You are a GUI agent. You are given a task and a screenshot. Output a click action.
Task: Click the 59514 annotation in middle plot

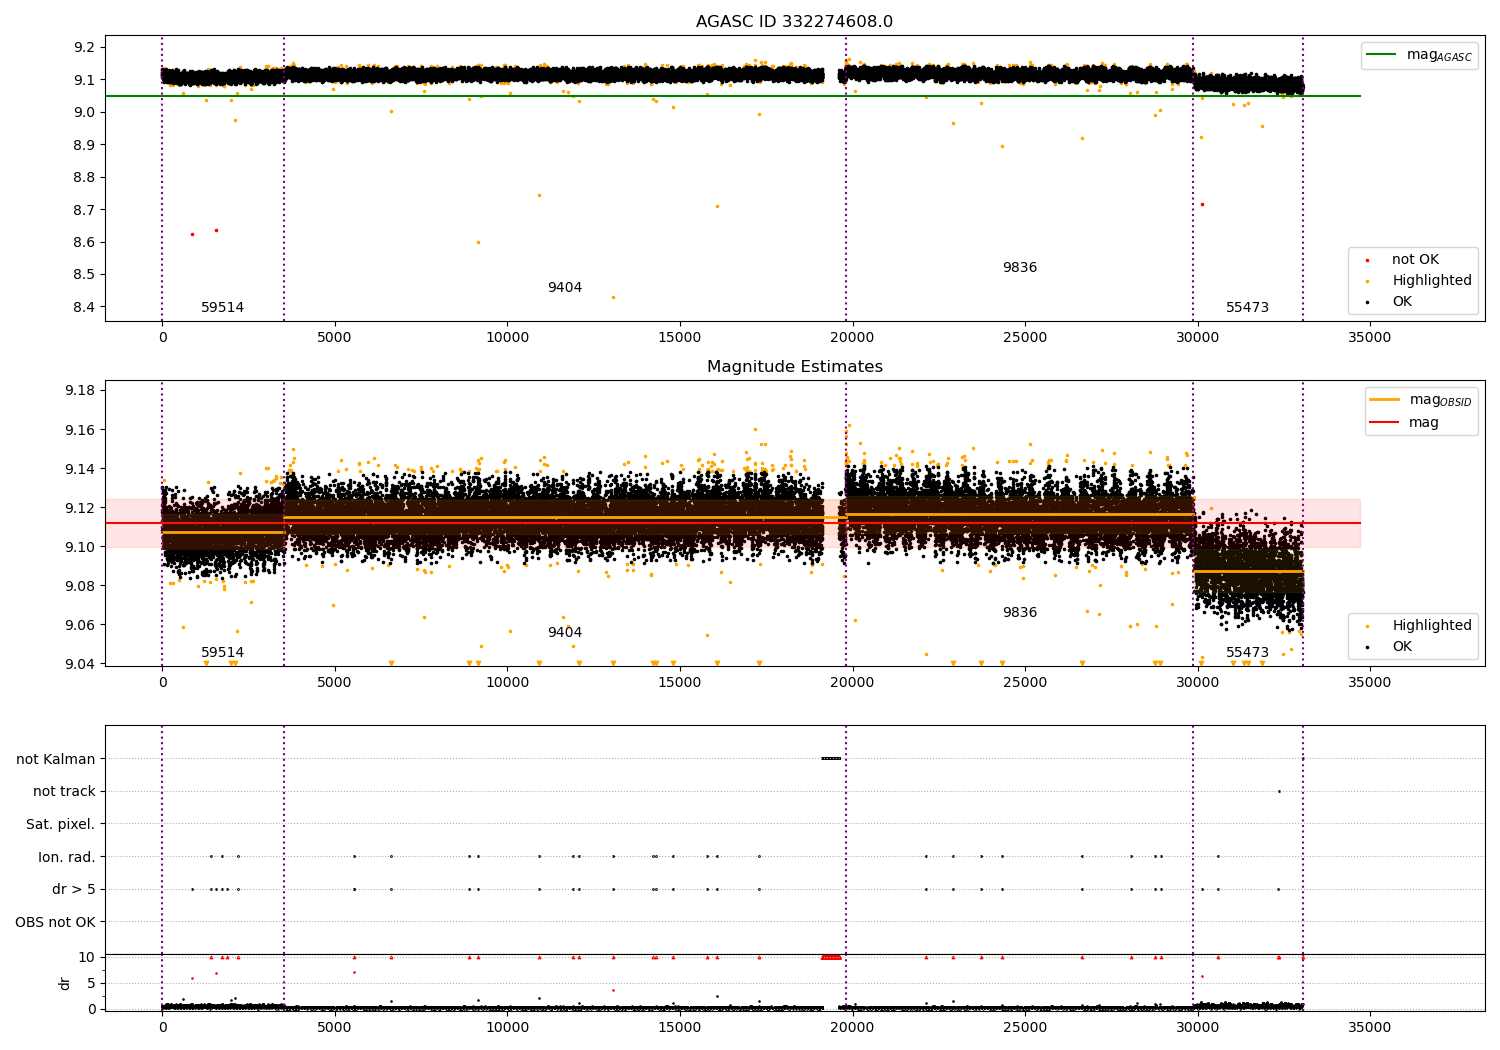[x=222, y=653]
